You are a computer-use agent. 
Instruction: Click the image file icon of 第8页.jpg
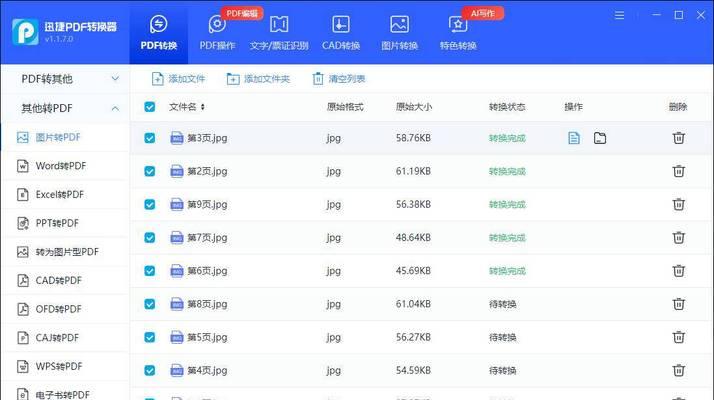(x=177, y=304)
